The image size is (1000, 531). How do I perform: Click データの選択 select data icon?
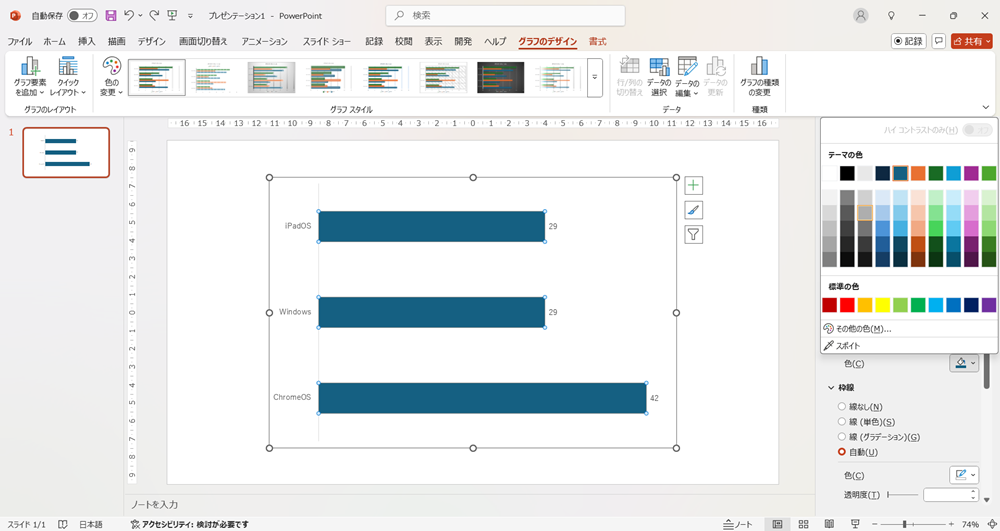click(659, 76)
